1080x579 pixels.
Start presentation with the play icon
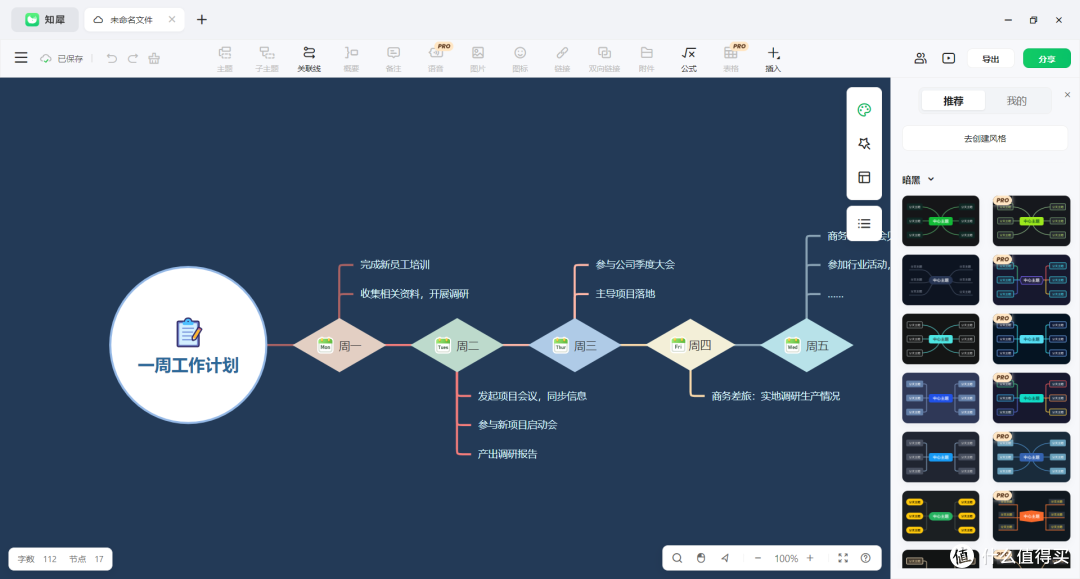948,59
